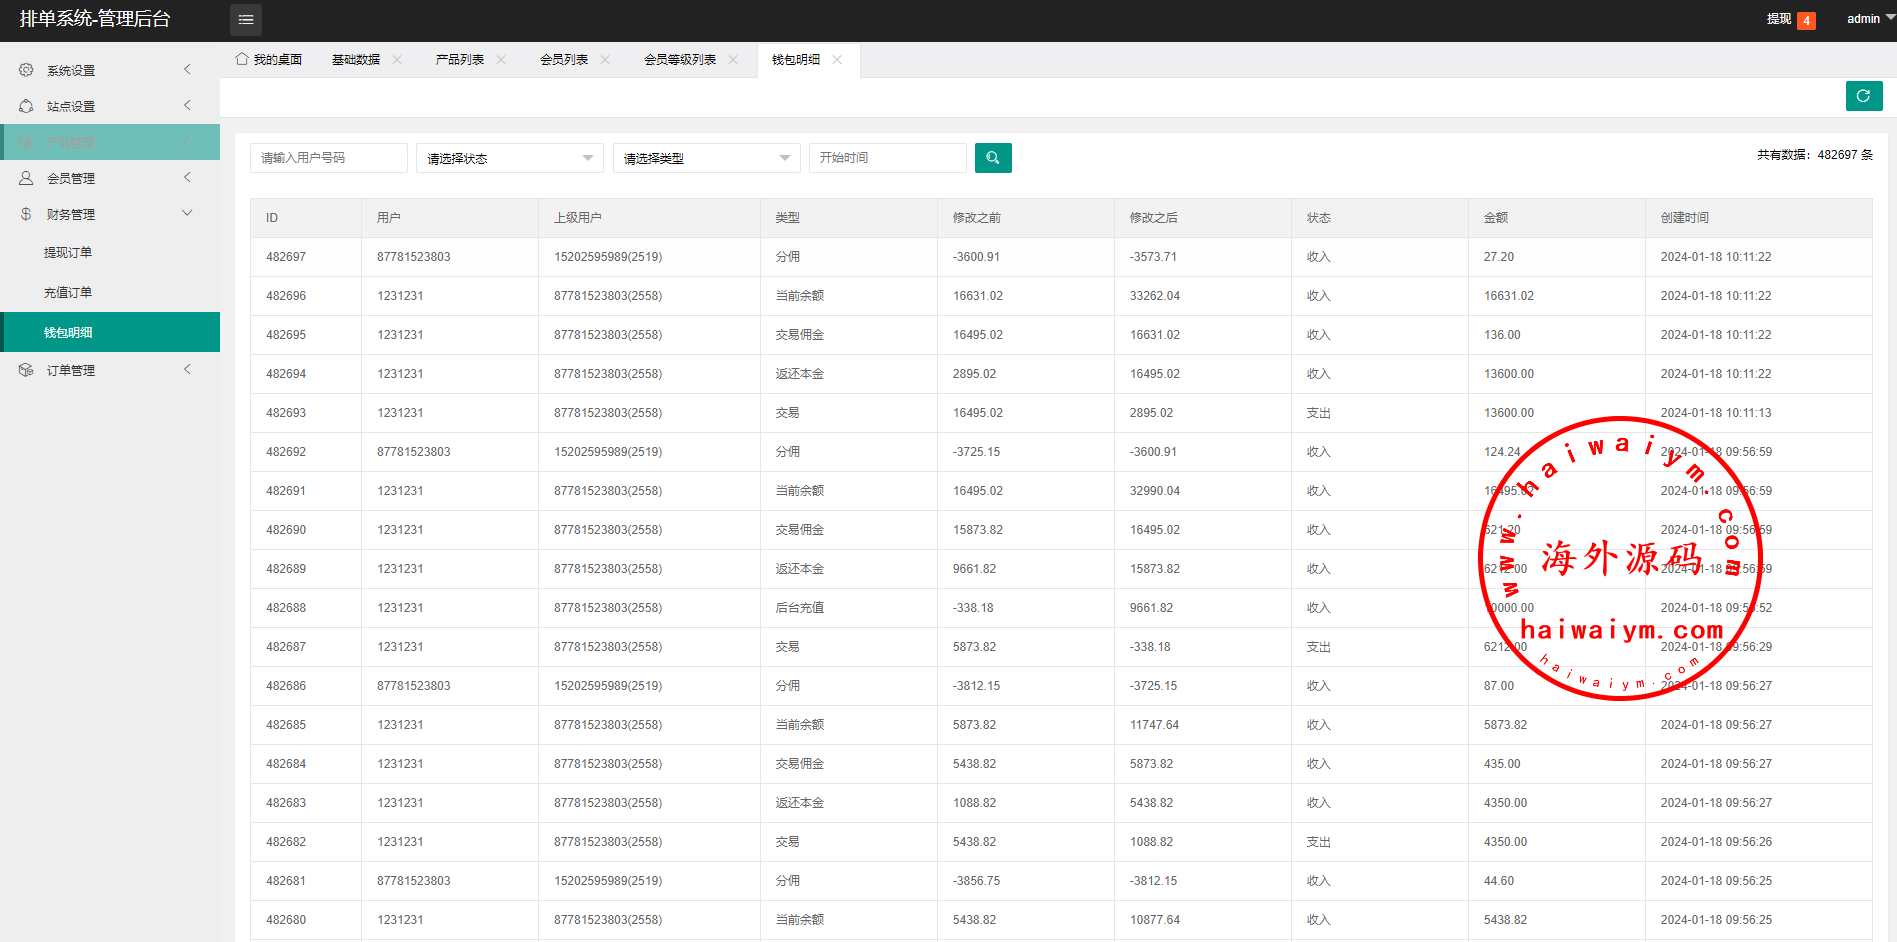Click the 会员管理 person icon
1897x942 pixels.
point(26,178)
